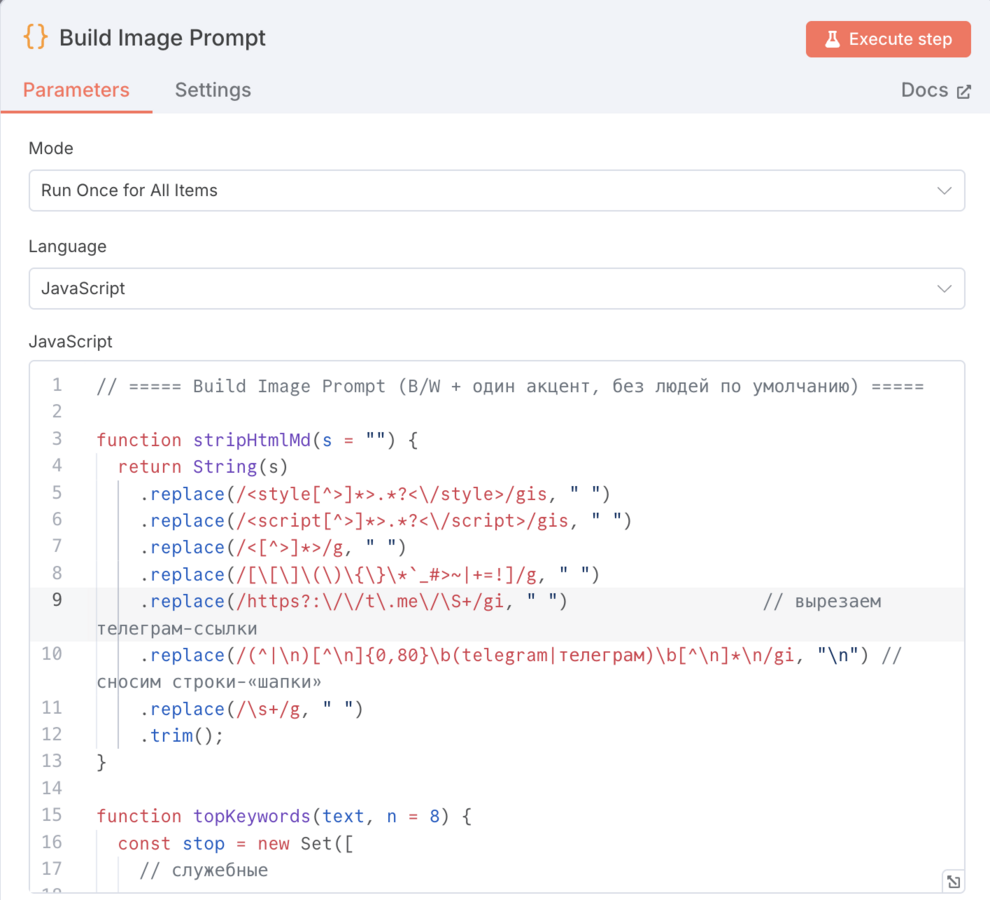
Task: Click line number 9 in the gutter
Action: click(x=56, y=600)
